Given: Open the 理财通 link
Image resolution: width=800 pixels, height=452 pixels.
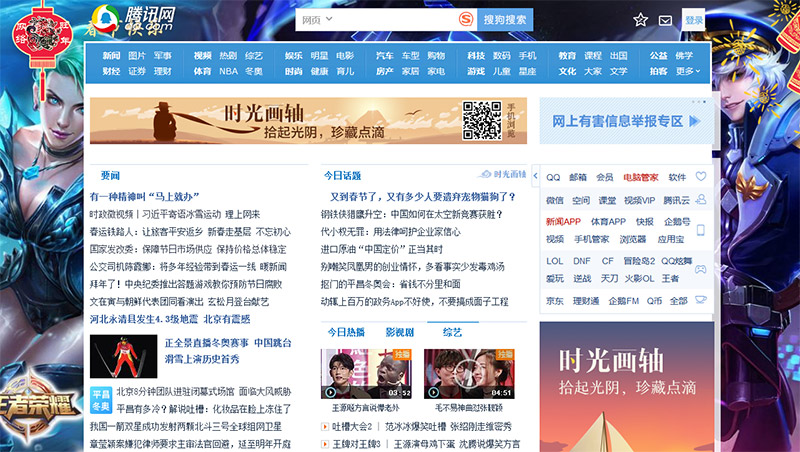Looking at the screenshot, I should [x=586, y=301].
